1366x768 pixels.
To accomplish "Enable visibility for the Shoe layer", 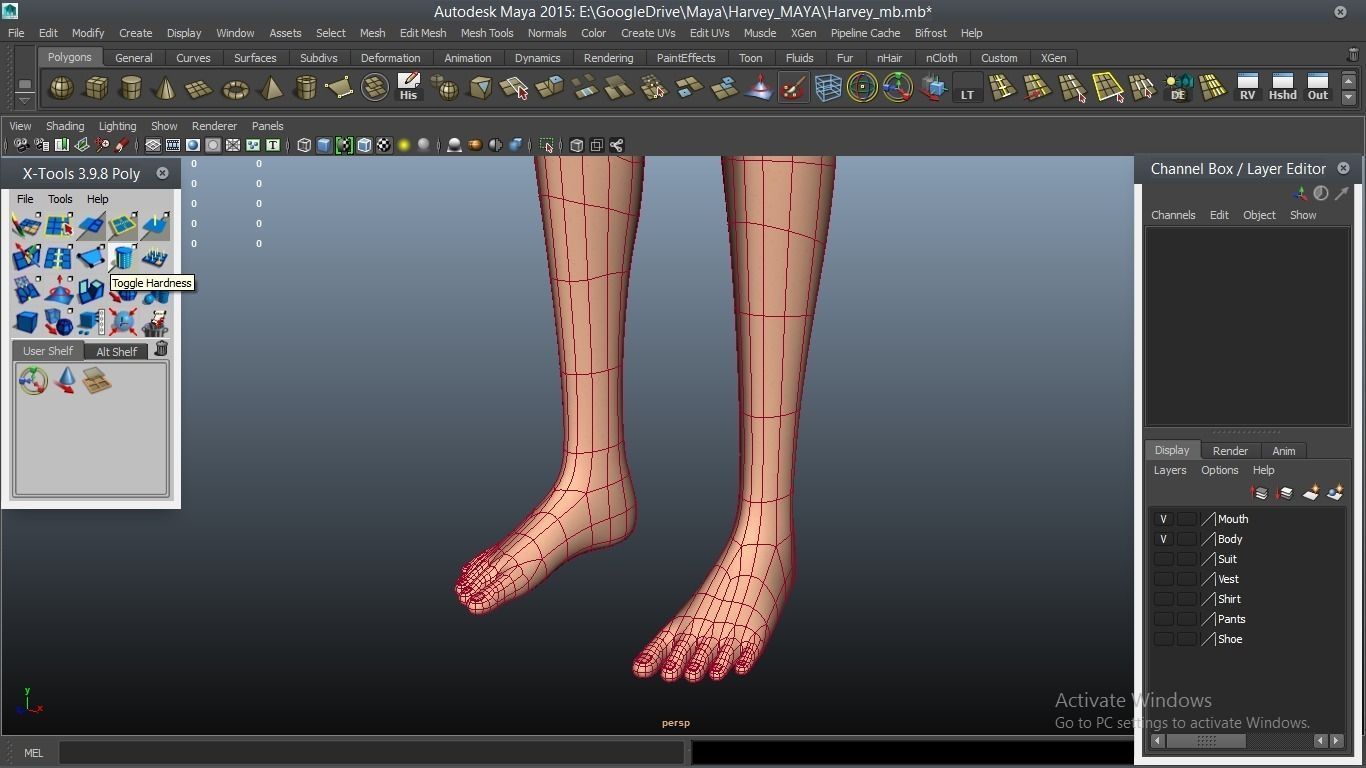I will pos(1163,639).
